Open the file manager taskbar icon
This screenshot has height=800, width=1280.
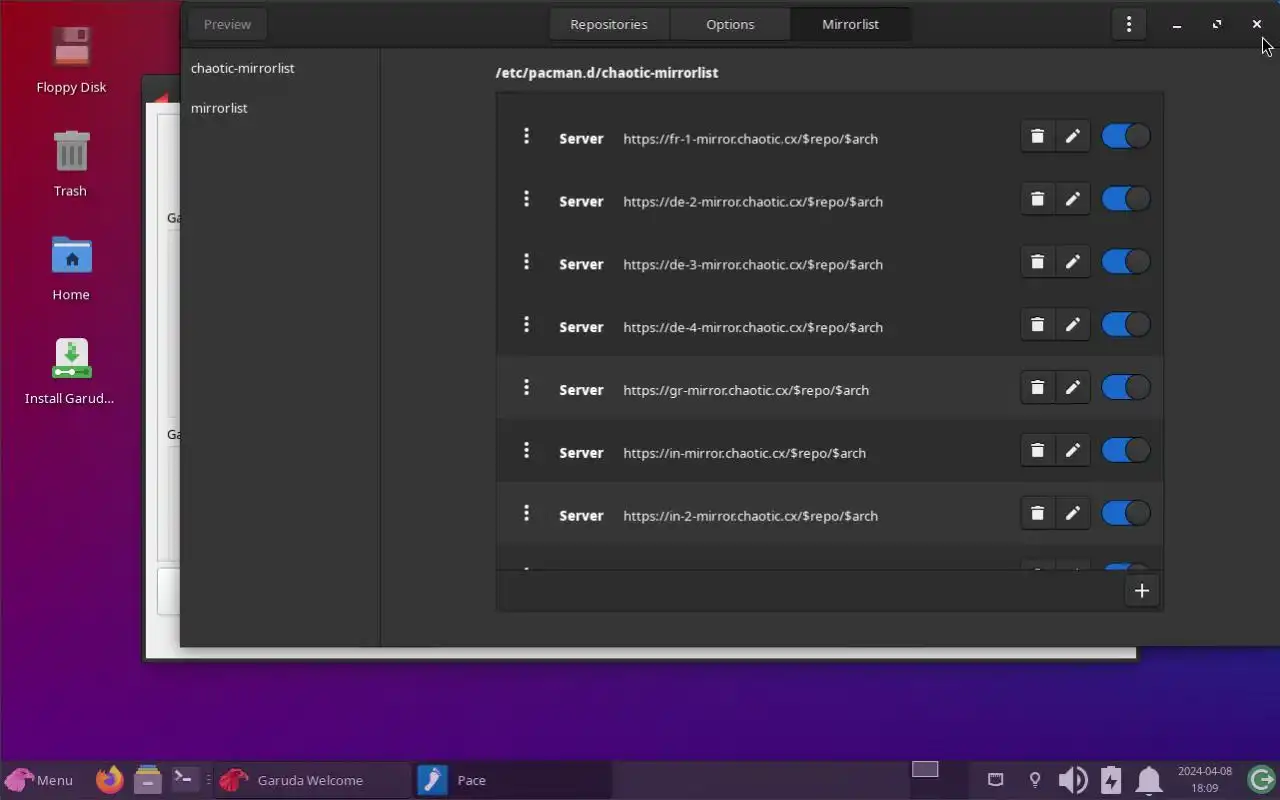[147, 780]
